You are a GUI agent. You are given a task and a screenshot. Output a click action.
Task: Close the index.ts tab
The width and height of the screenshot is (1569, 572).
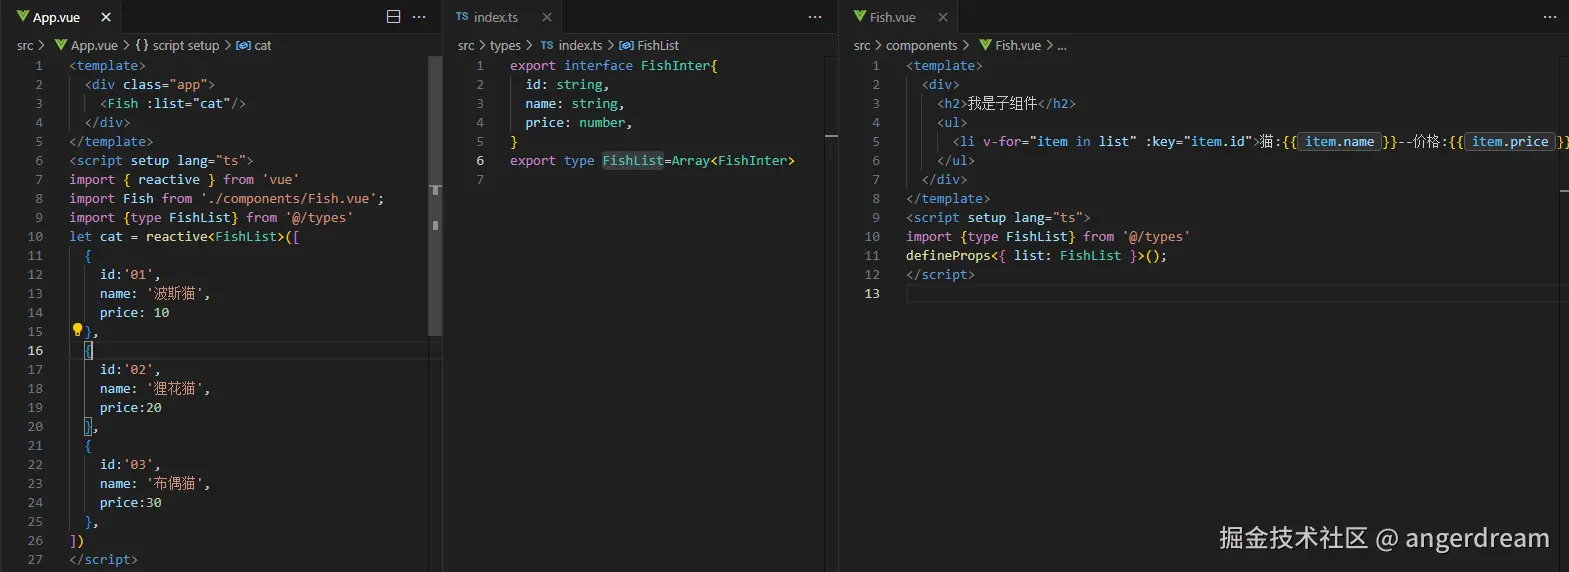coord(547,17)
